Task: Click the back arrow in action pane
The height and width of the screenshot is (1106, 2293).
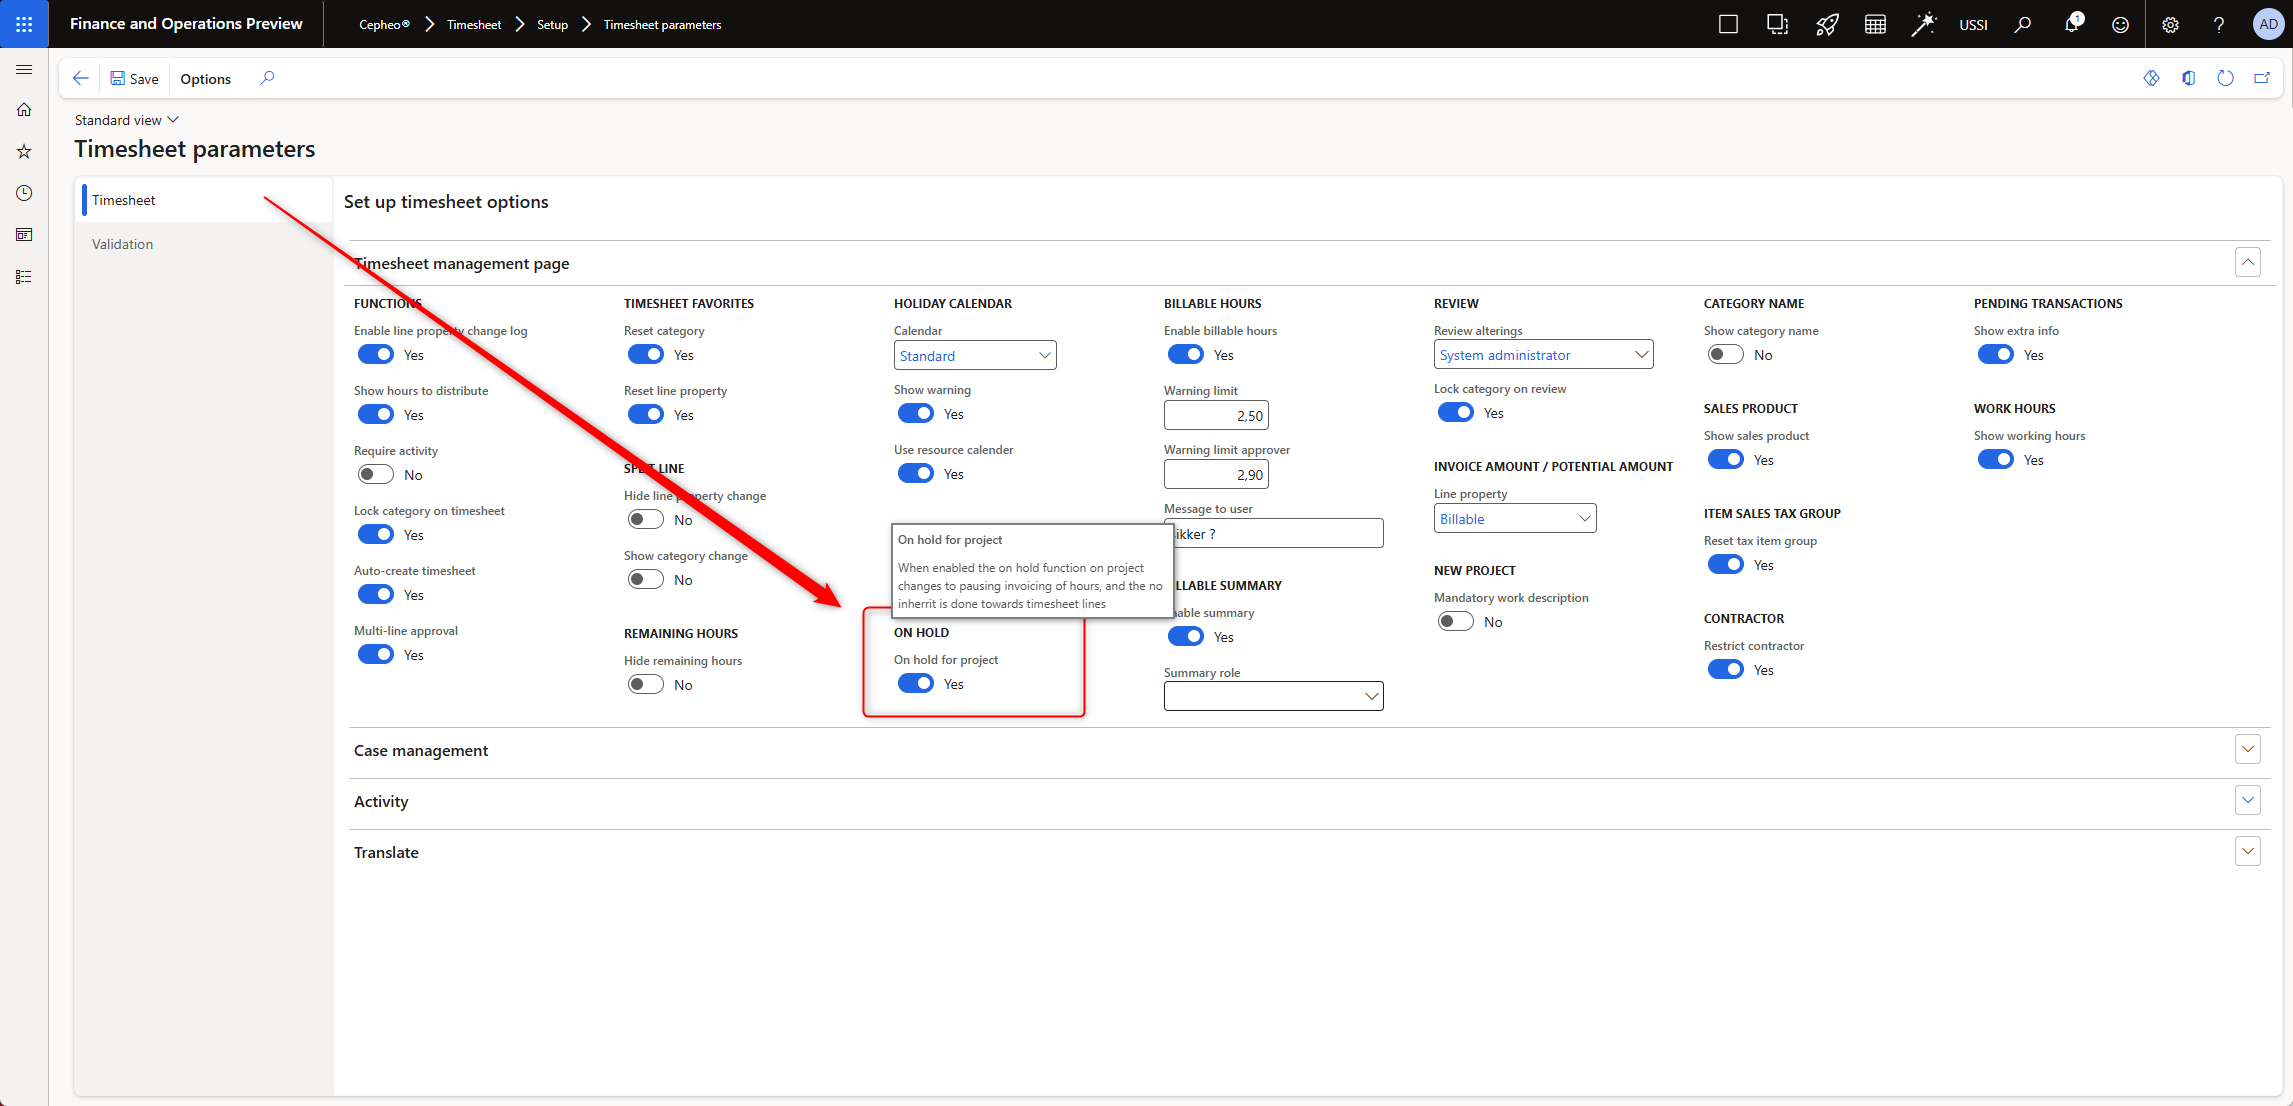Action: point(81,78)
